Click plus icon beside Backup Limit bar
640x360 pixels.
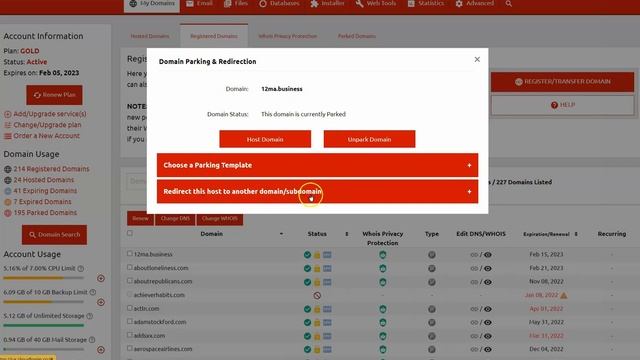click(101, 302)
